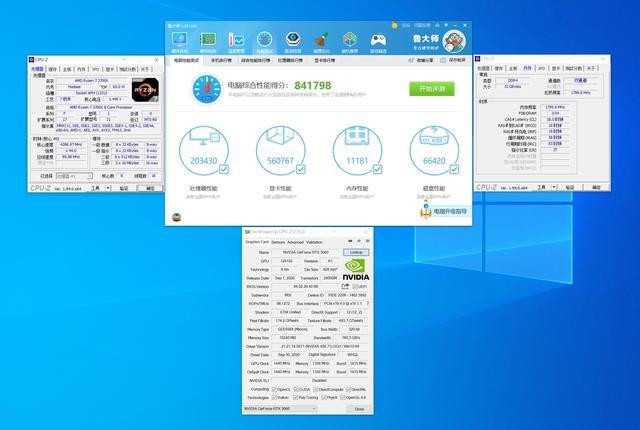
Task: Click the graphics card circle showing 560767
Action: pos(280,151)
